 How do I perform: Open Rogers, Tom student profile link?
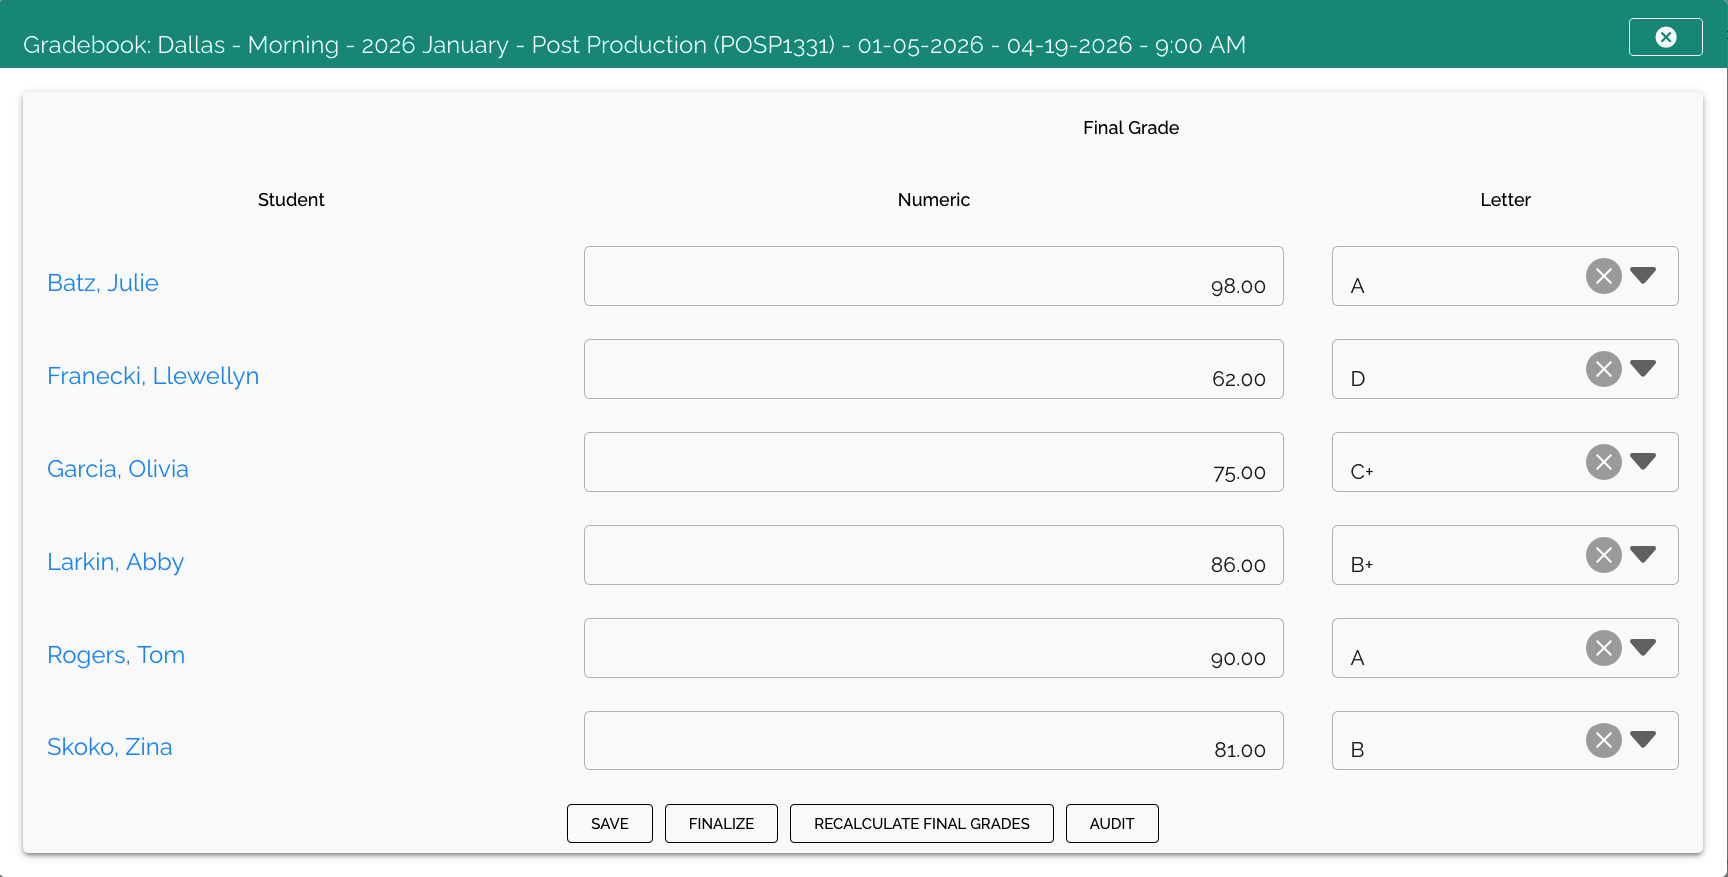click(116, 655)
